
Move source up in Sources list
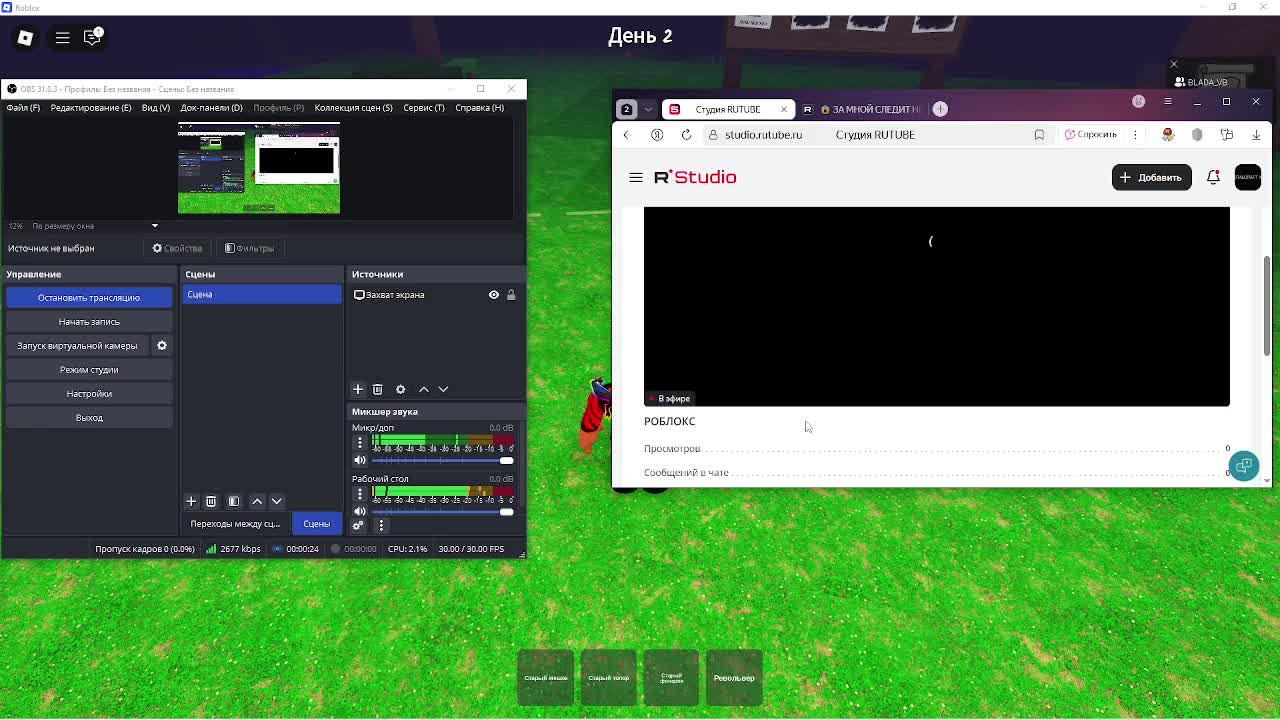[424, 389]
